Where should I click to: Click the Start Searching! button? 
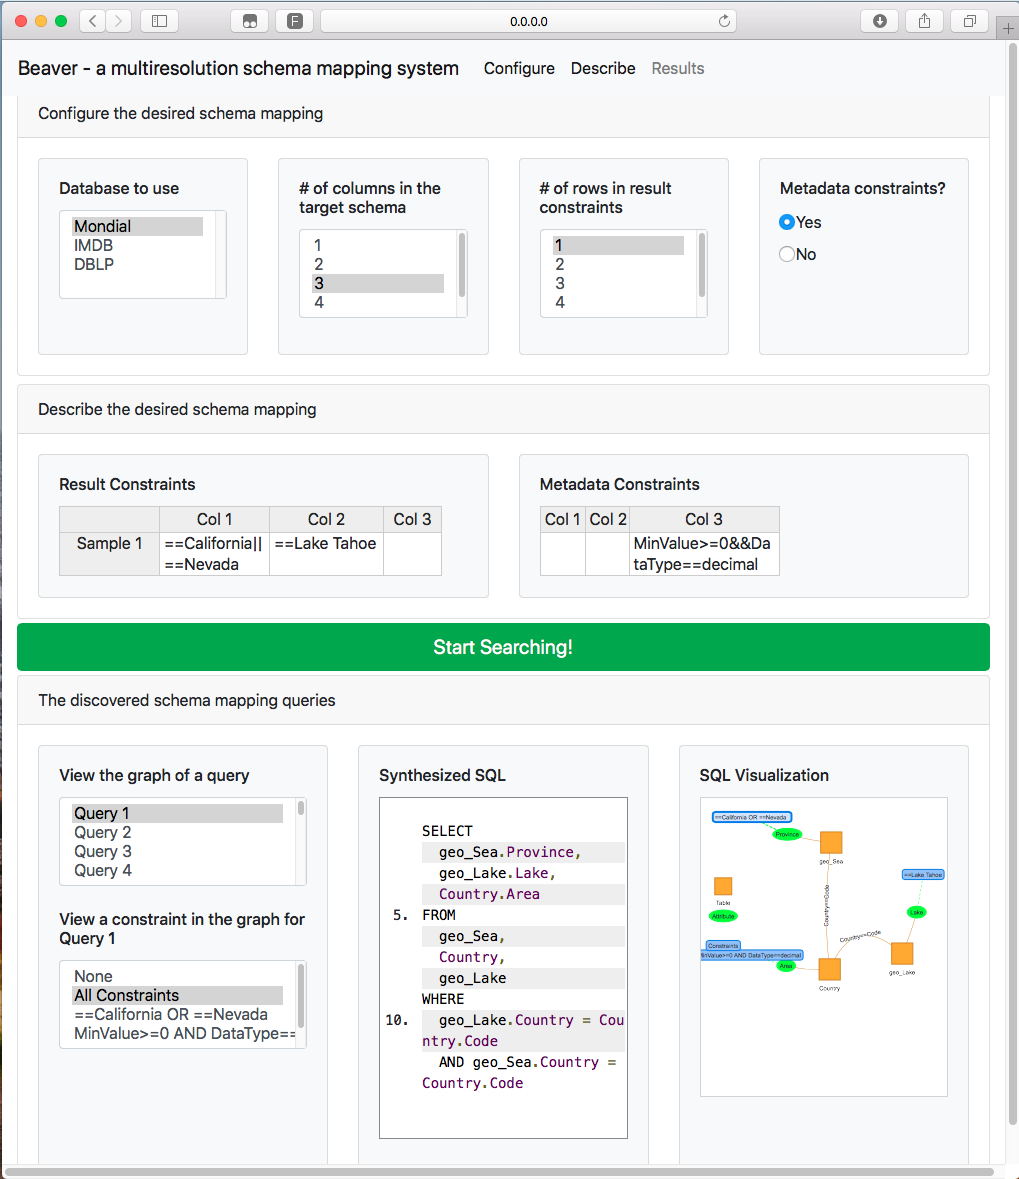click(503, 647)
